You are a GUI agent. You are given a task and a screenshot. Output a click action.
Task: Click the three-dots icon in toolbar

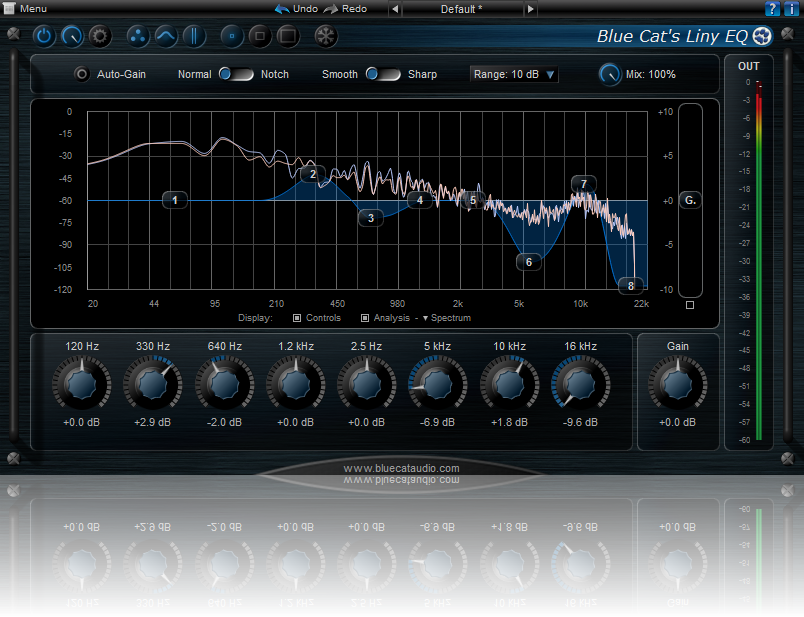click(x=138, y=37)
